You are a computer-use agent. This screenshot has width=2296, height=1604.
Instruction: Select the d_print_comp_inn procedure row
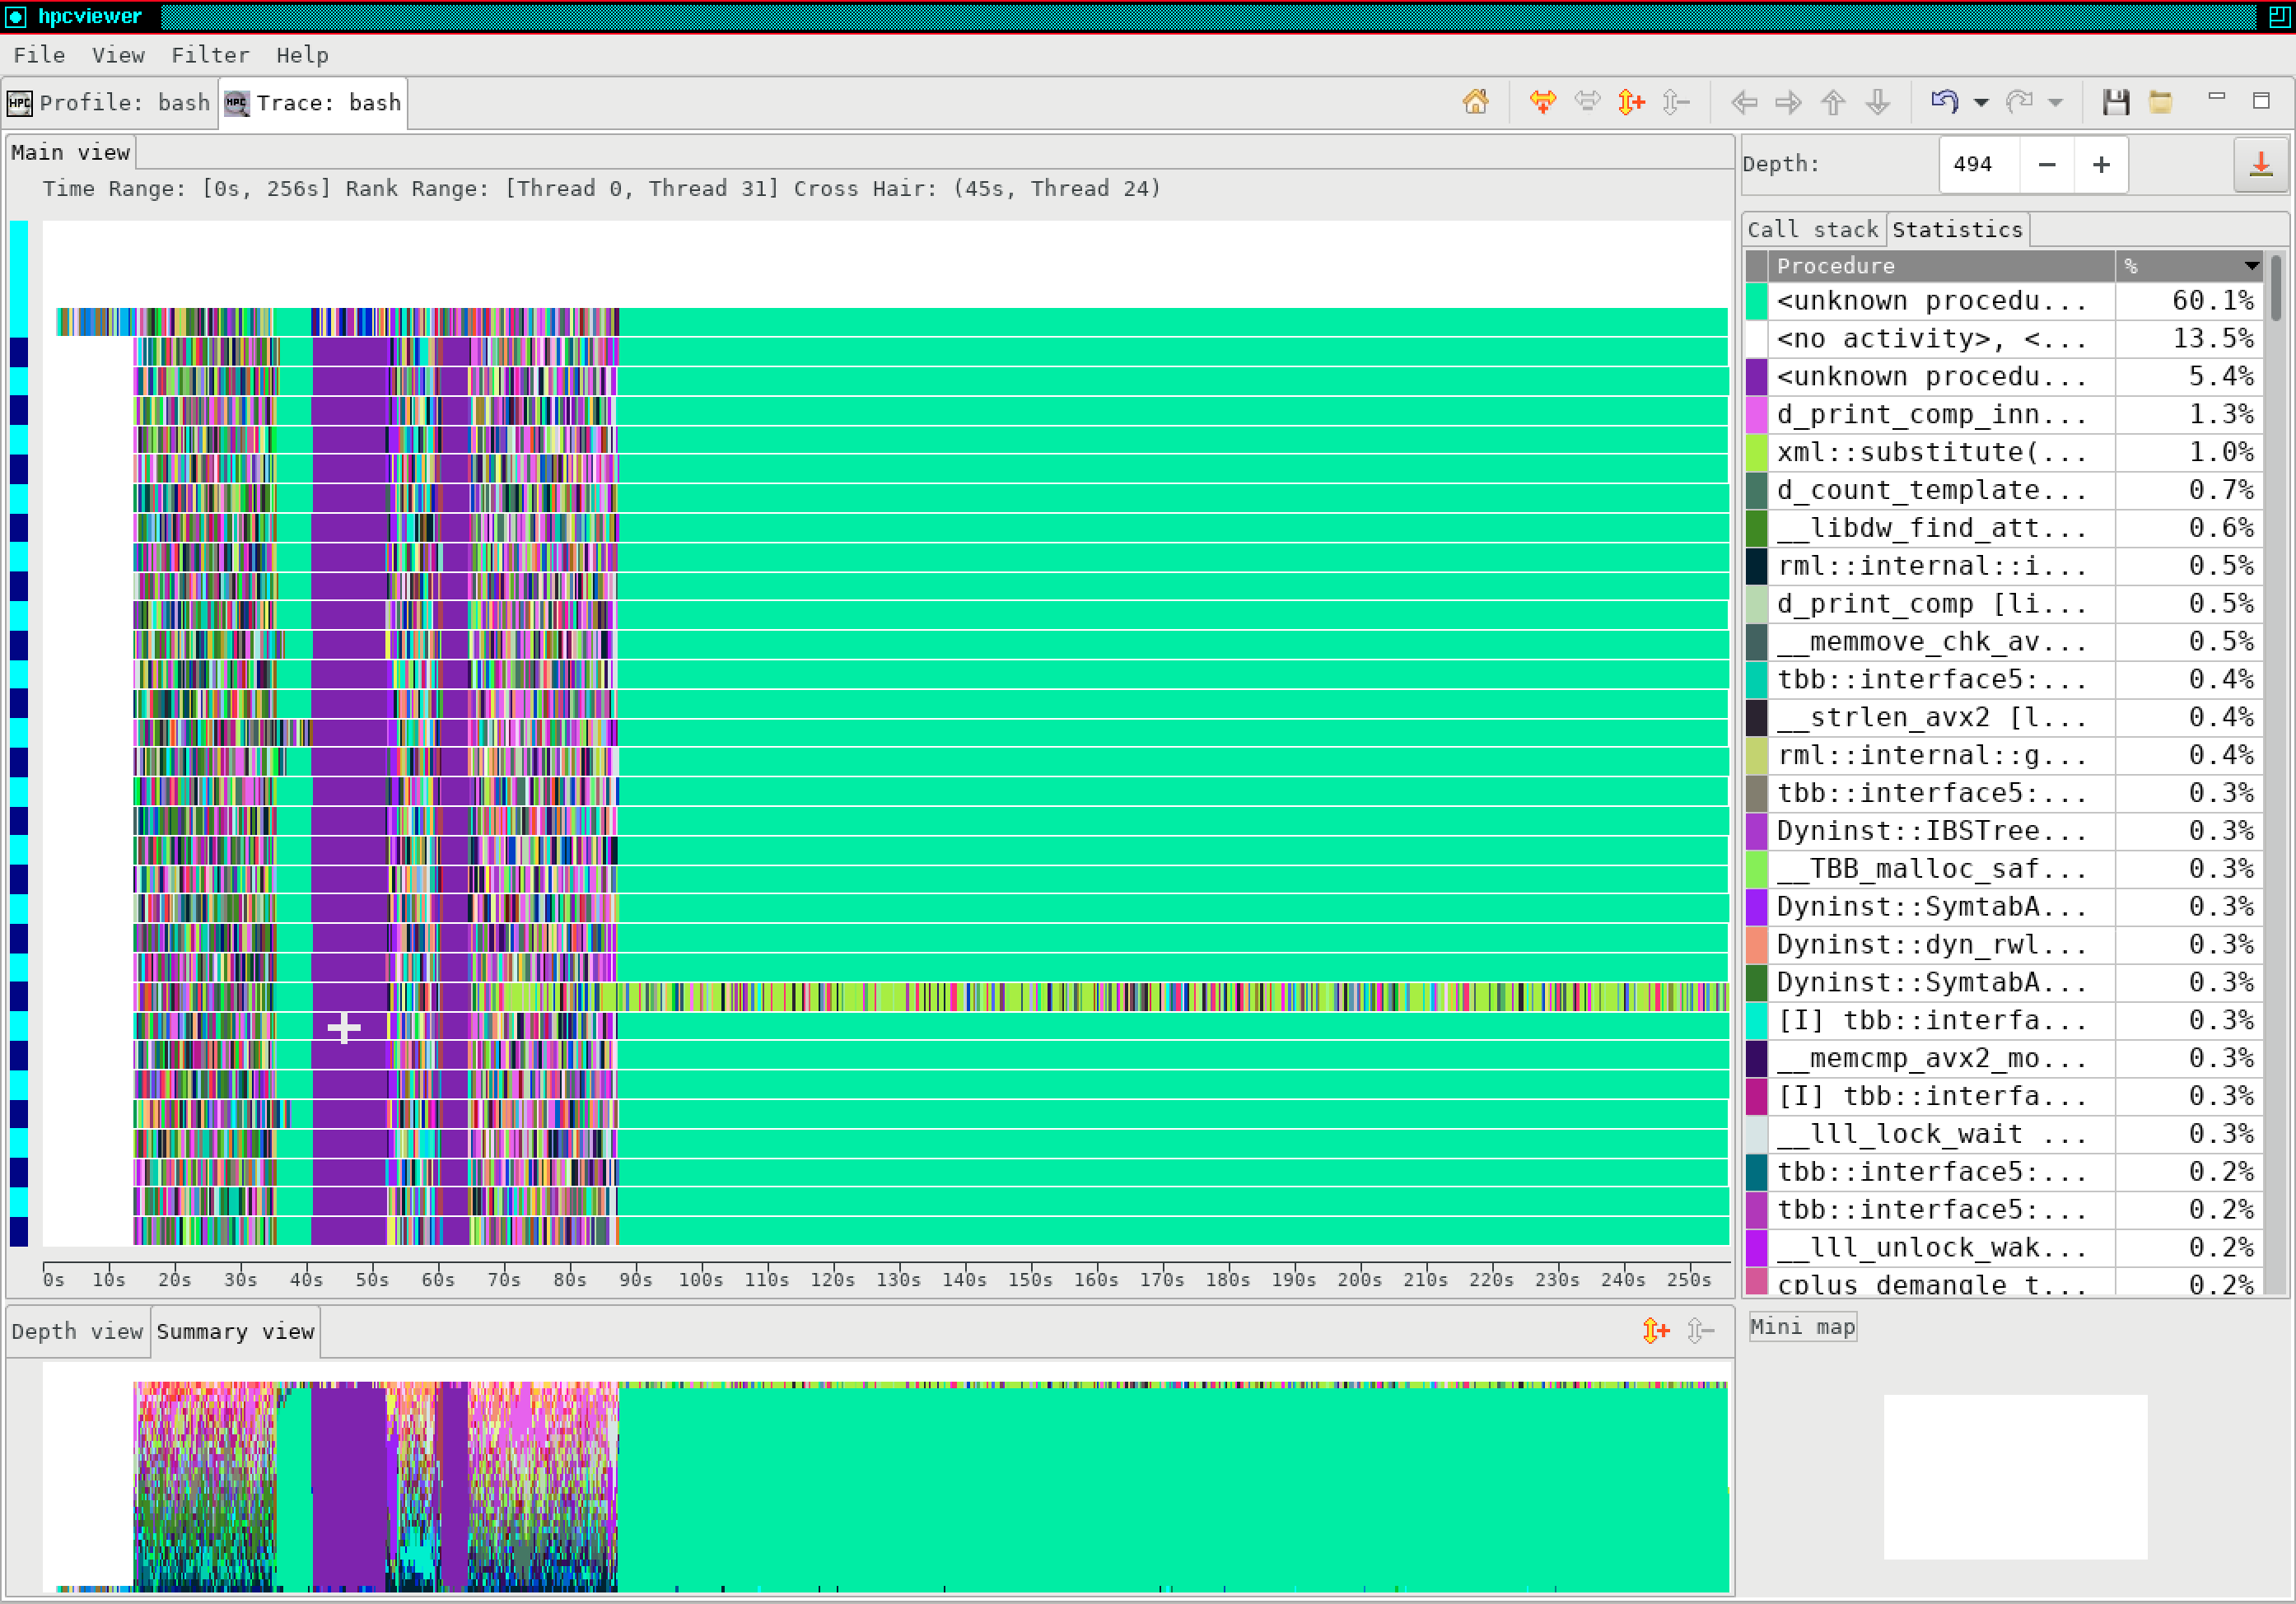point(1930,415)
